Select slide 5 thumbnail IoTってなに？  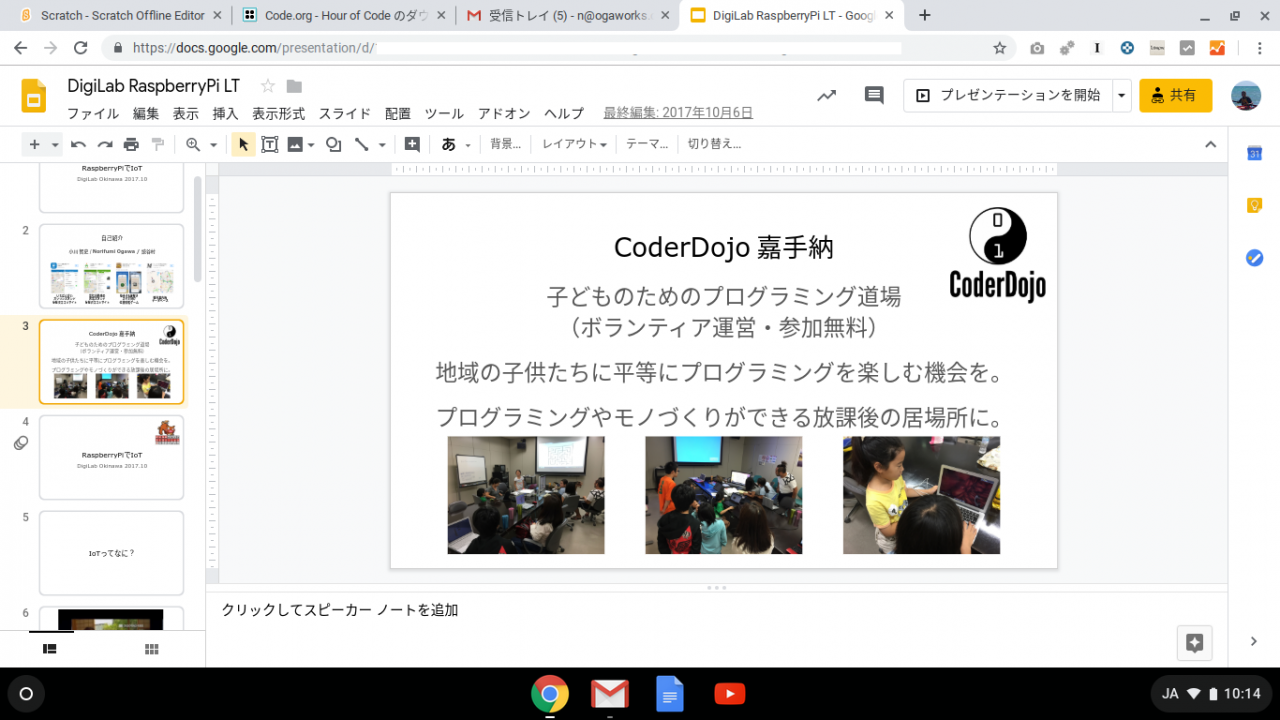click(111, 553)
